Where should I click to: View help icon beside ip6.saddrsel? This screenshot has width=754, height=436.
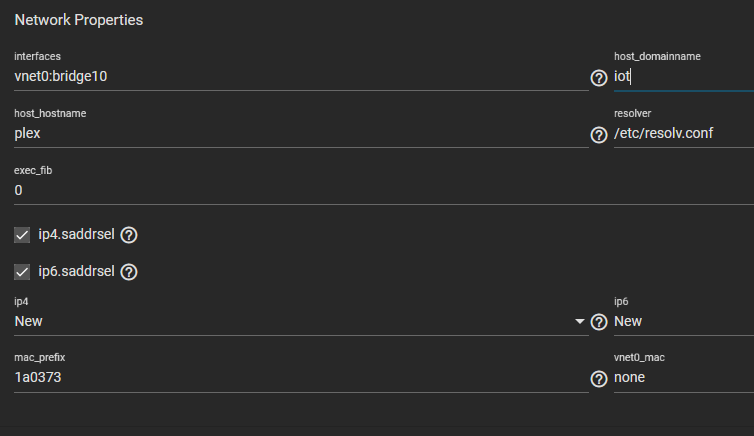(x=129, y=272)
